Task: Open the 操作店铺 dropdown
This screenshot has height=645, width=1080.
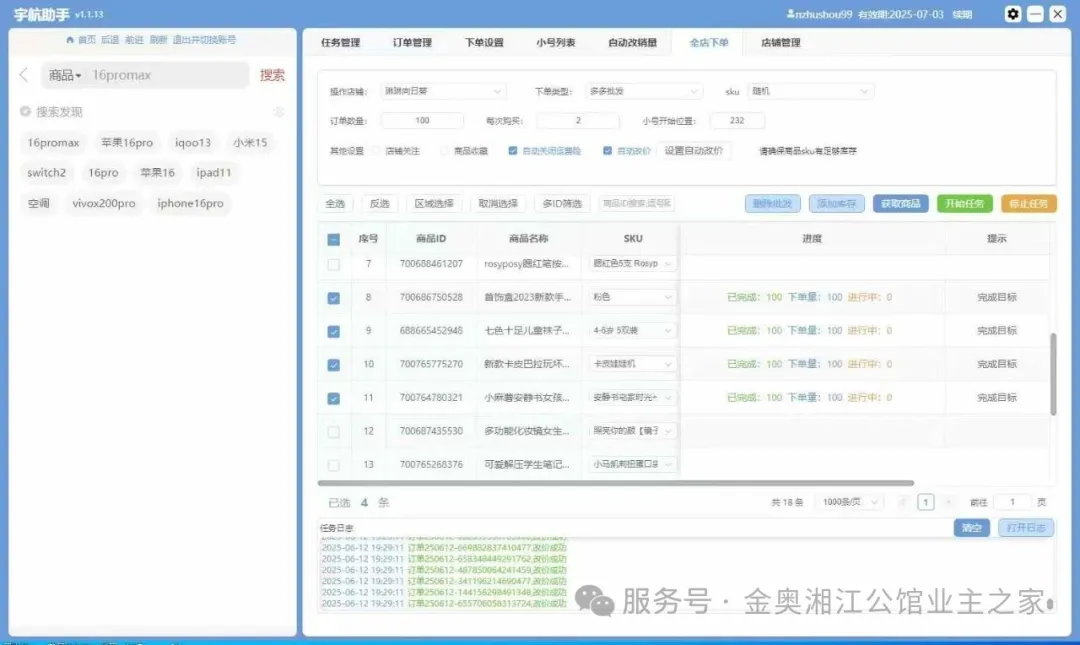Action: (x=424, y=91)
